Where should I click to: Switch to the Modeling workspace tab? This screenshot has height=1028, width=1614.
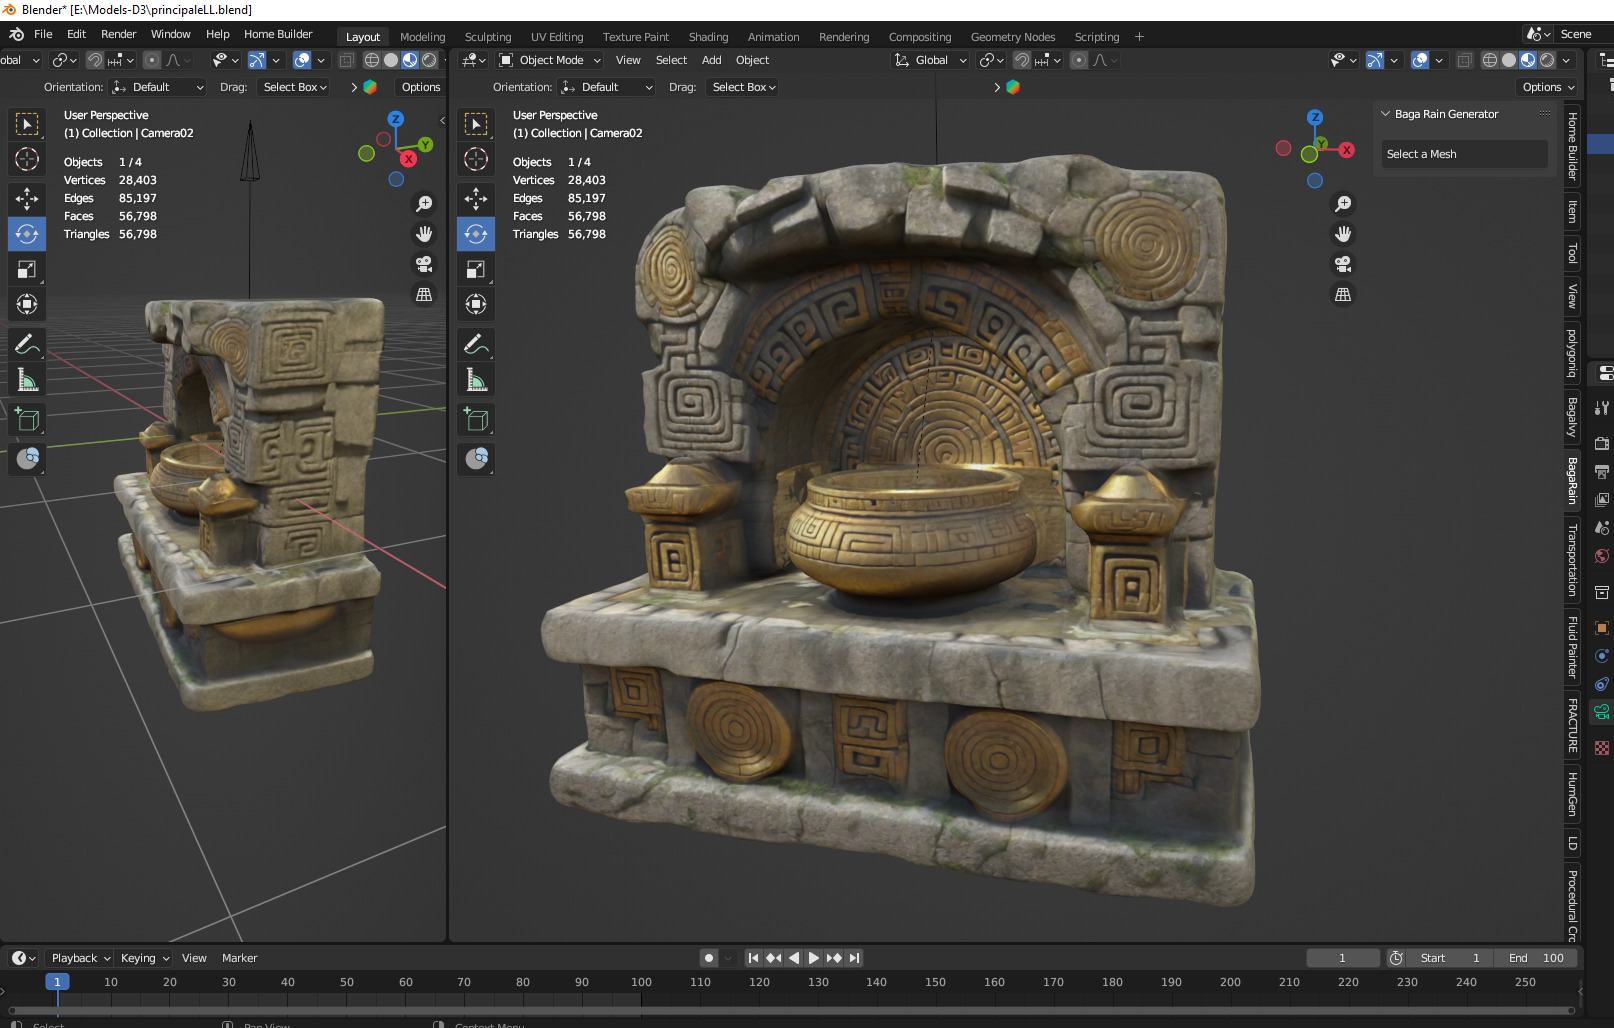[x=423, y=37]
